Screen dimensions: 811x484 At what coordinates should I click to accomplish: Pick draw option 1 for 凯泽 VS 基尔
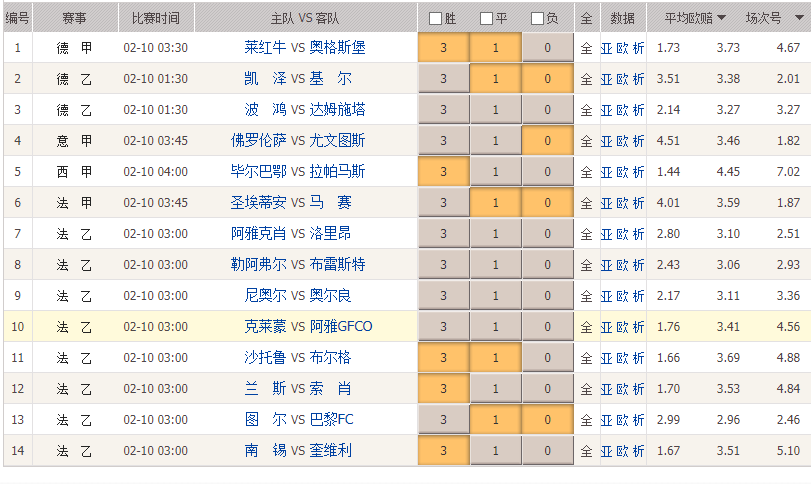[x=495, y=79]
